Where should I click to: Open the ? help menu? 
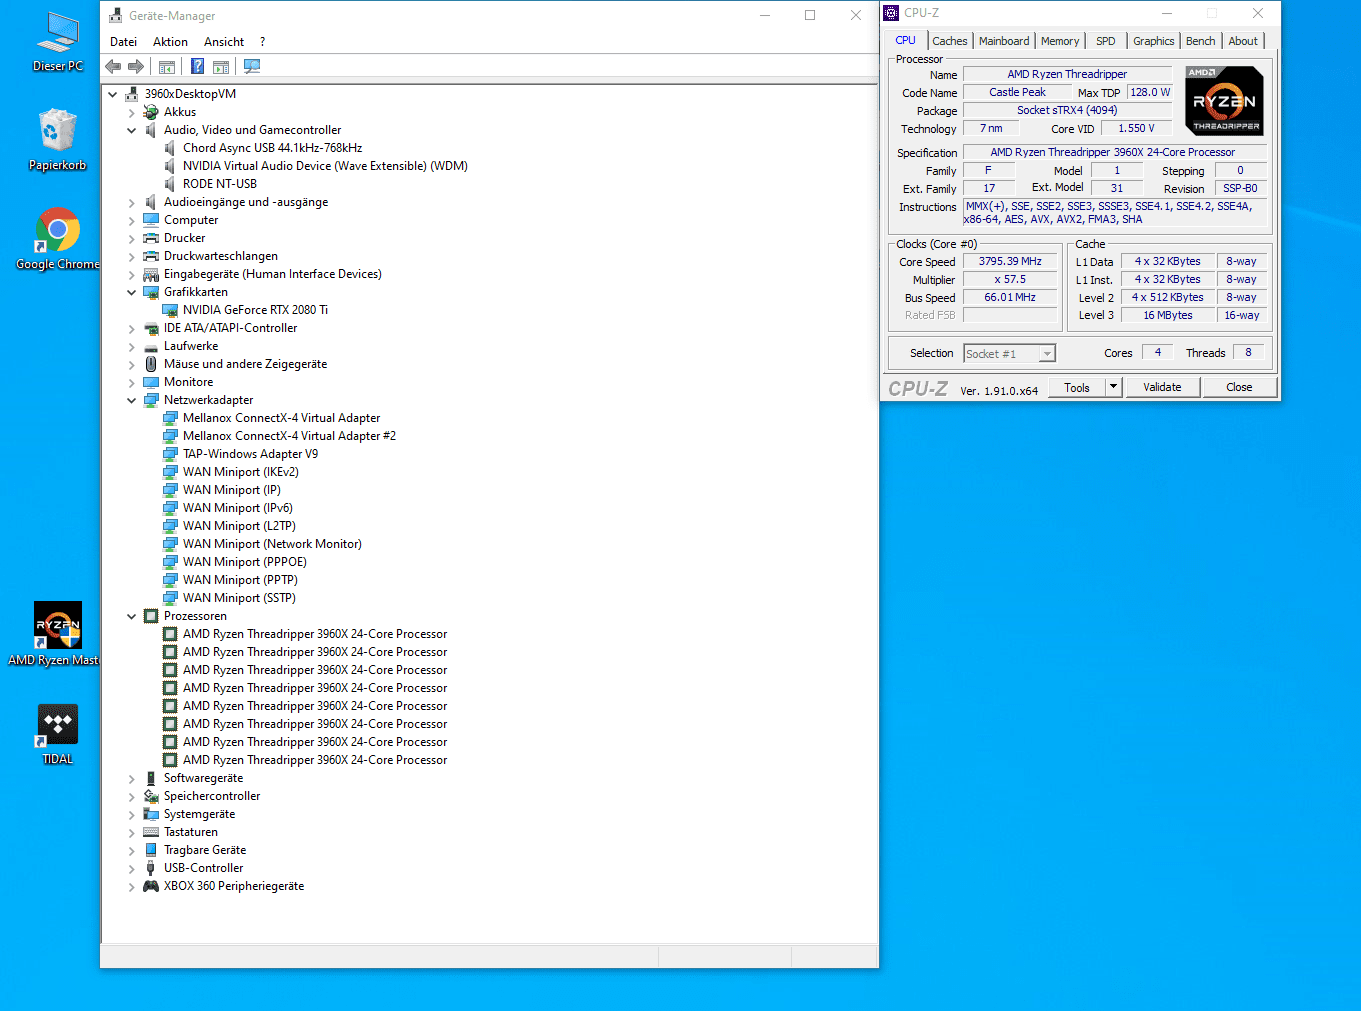pos(262,42)
